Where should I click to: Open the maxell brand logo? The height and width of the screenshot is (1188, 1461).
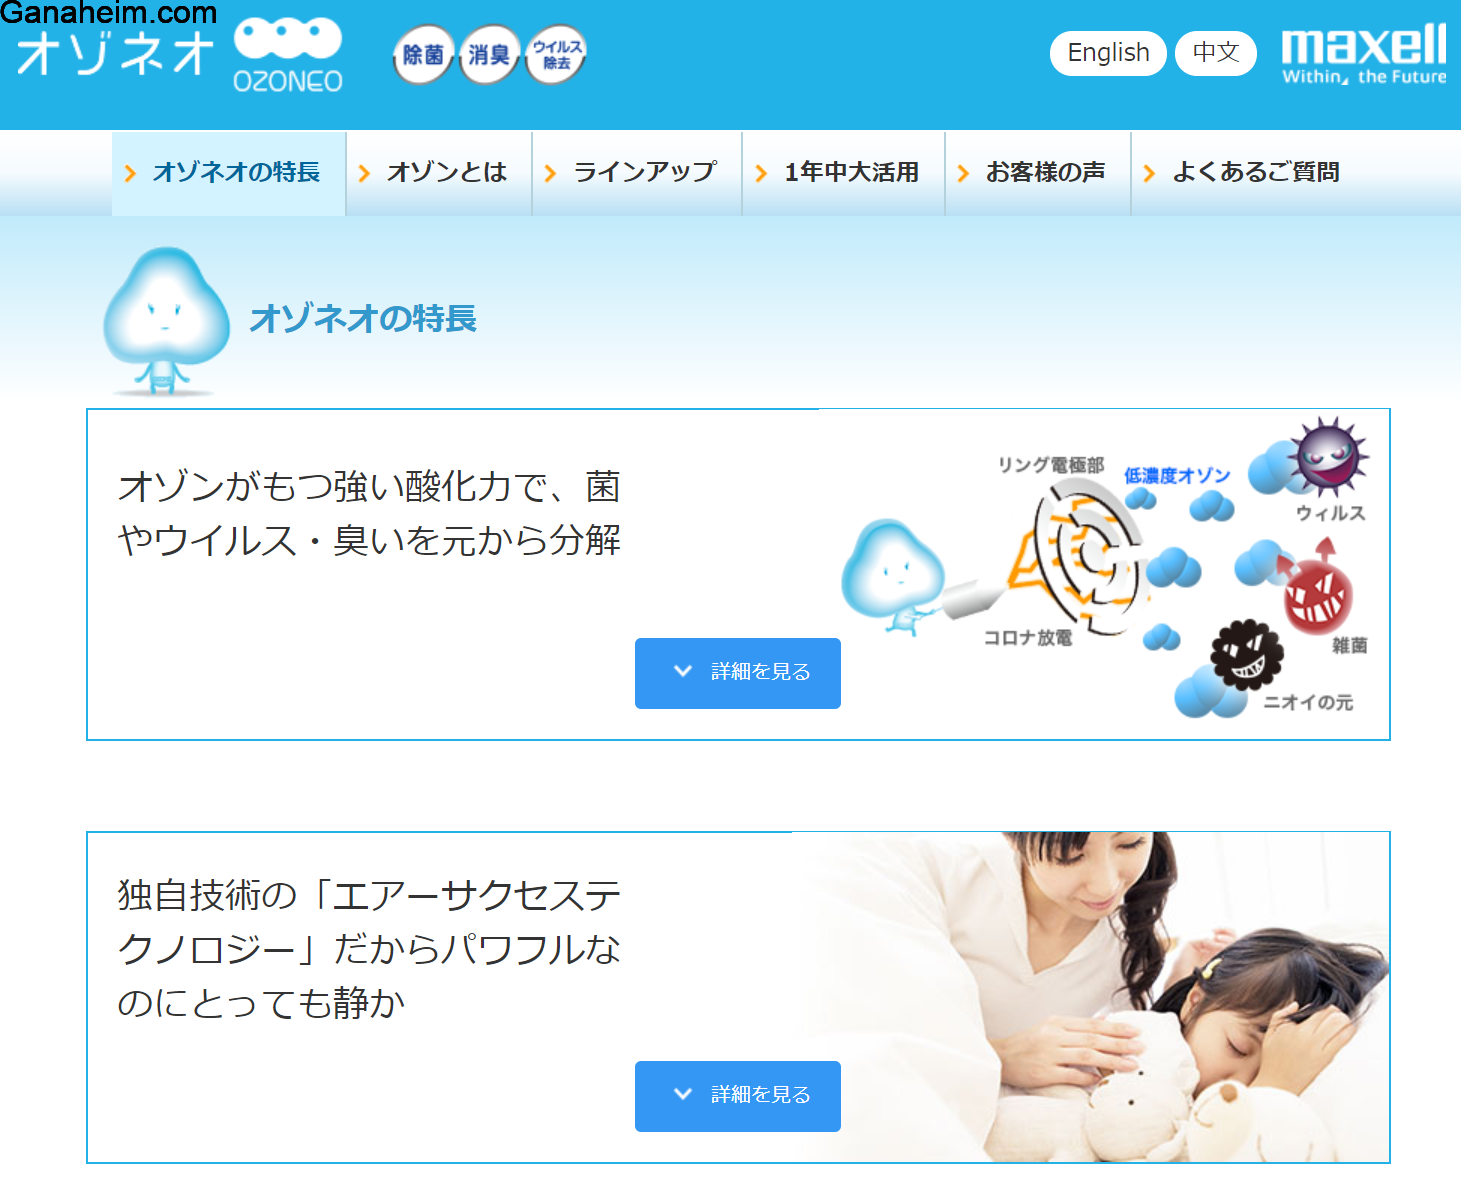[1364, 54]
